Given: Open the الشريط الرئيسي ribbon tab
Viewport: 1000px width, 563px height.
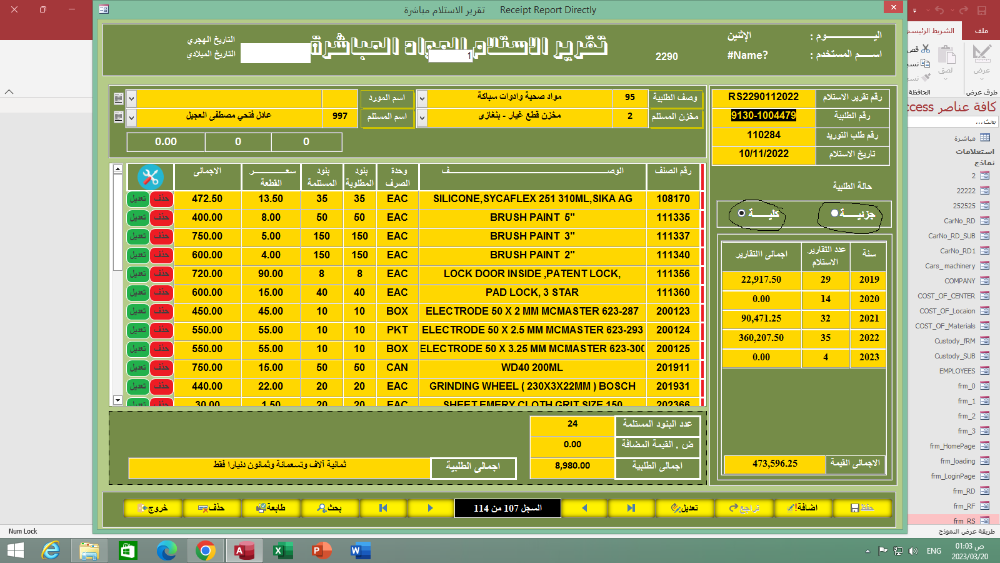Looking at the screenshot, I should [x=932, y=30].
